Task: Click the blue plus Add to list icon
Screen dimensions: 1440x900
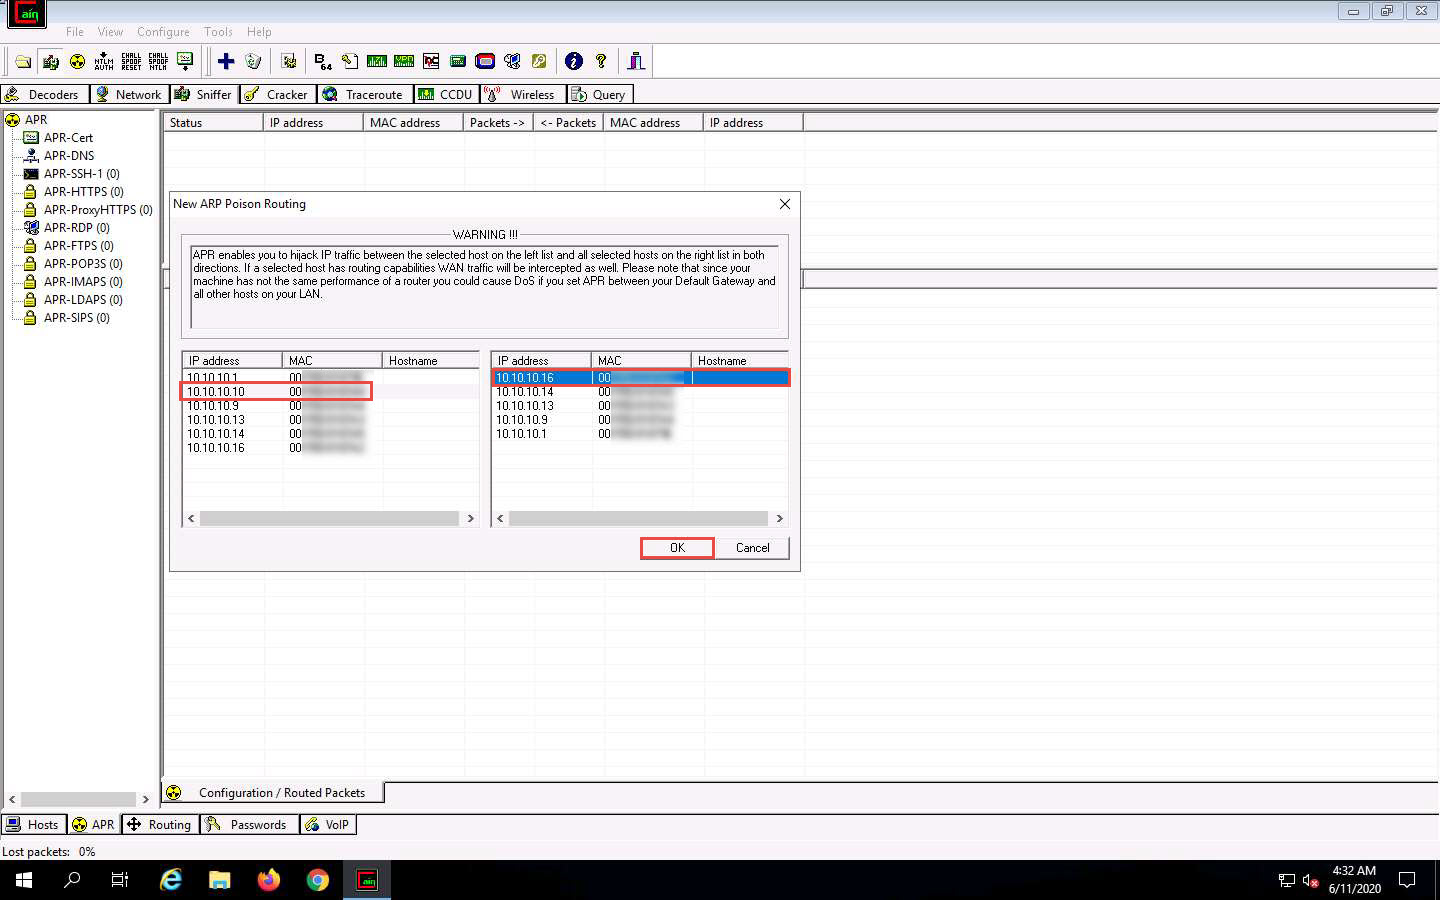Action: pyautogui.click(x=226, y=62)
